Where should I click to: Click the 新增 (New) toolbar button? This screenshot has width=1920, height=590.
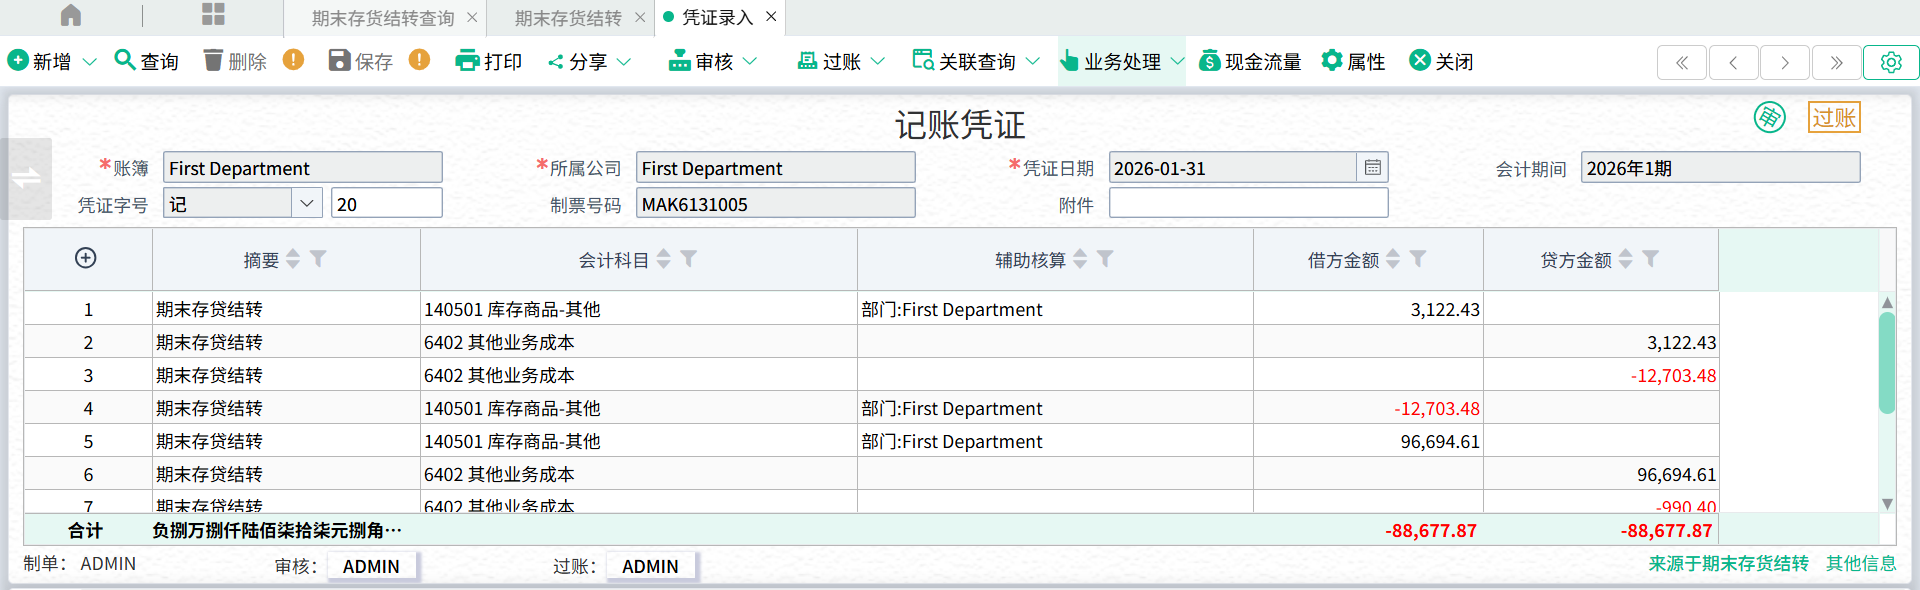pyautogui.click(x=40, y=61)
